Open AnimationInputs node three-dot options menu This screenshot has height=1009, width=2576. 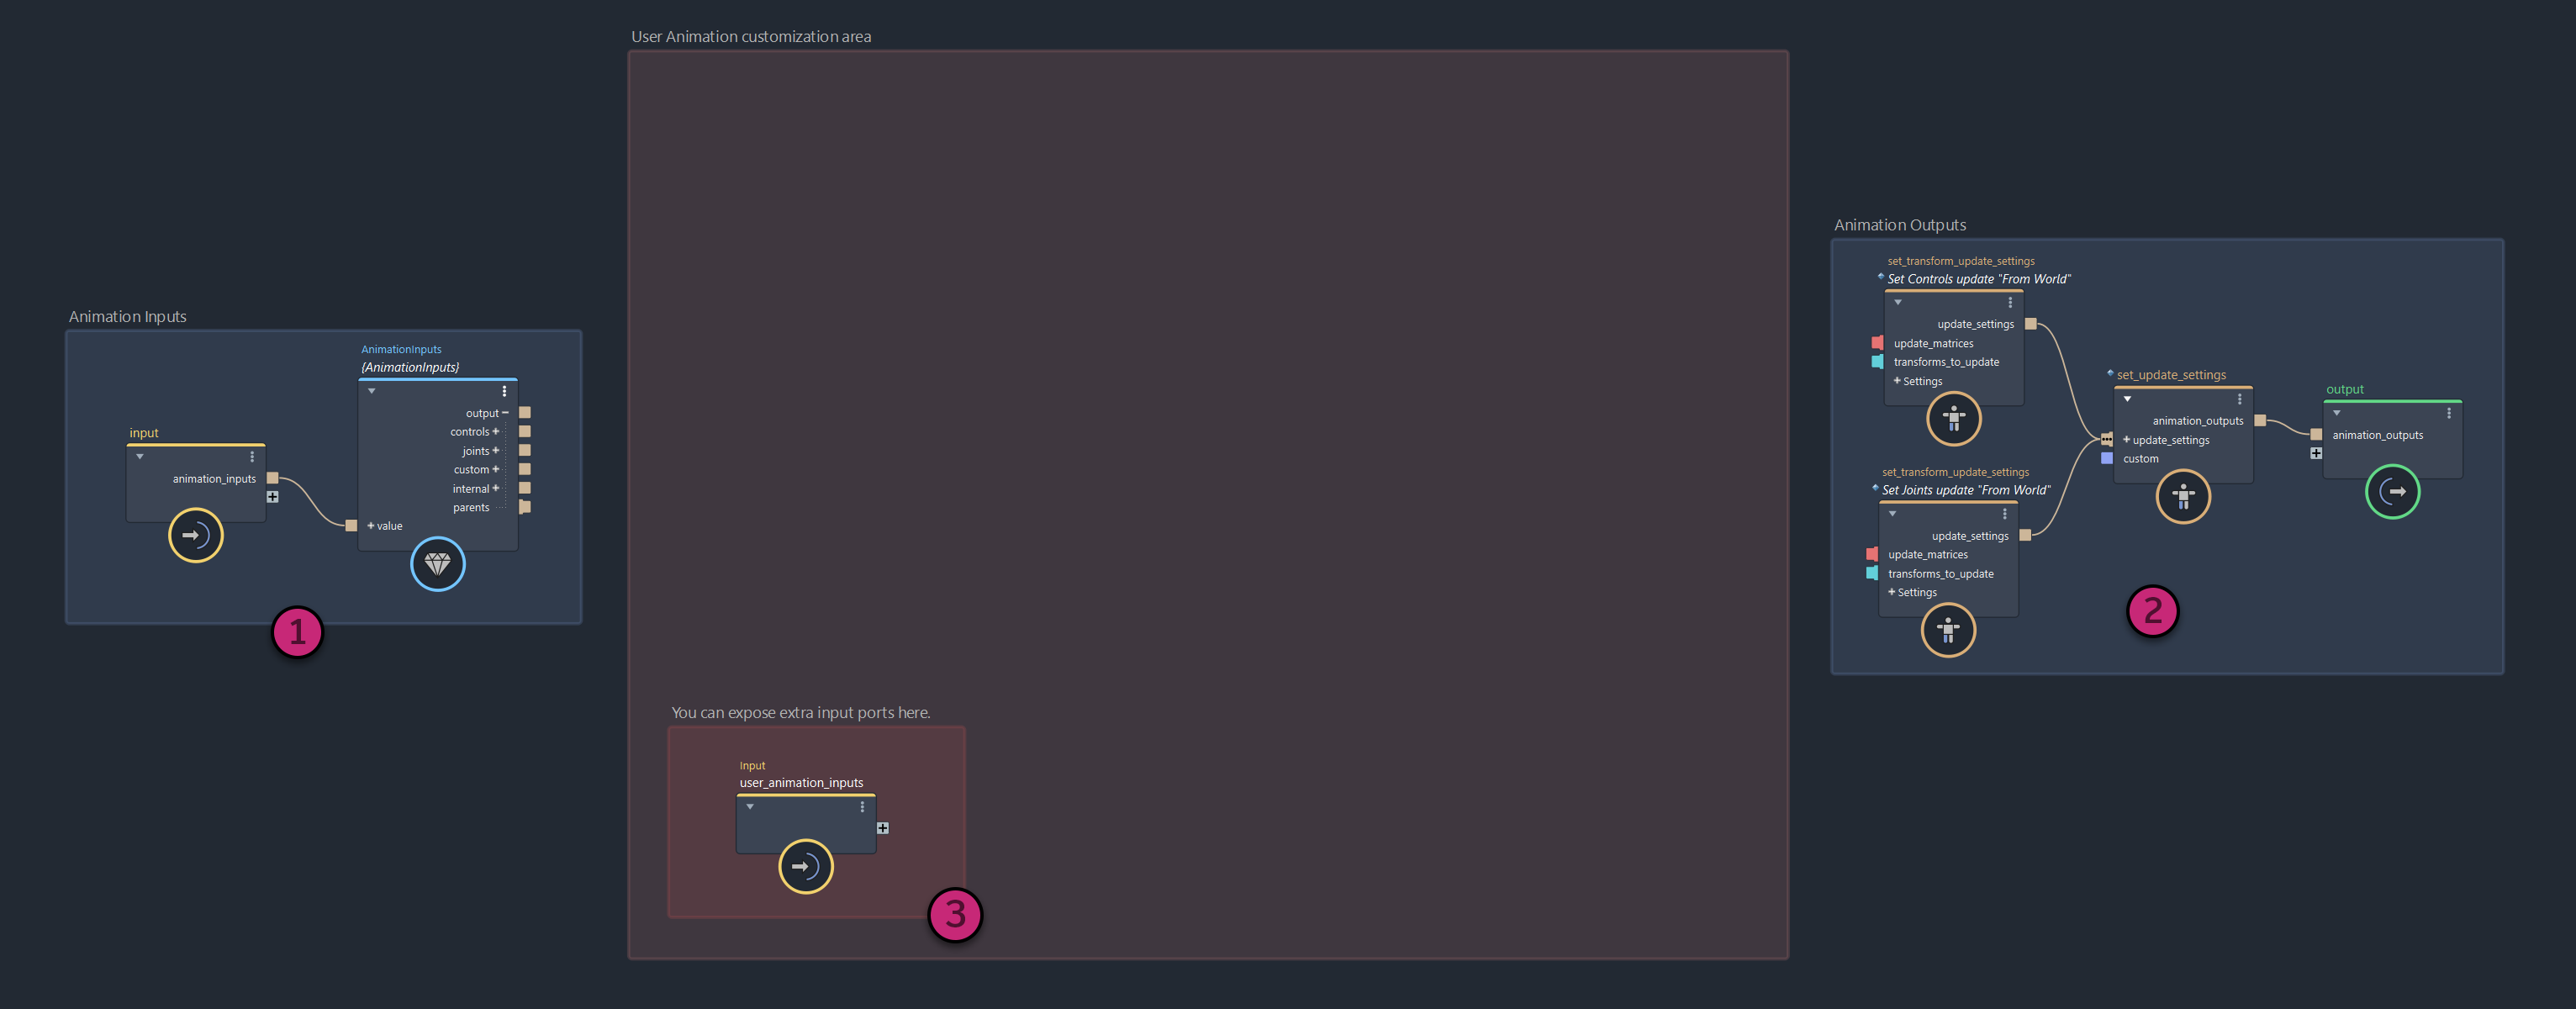coord(504,391)
